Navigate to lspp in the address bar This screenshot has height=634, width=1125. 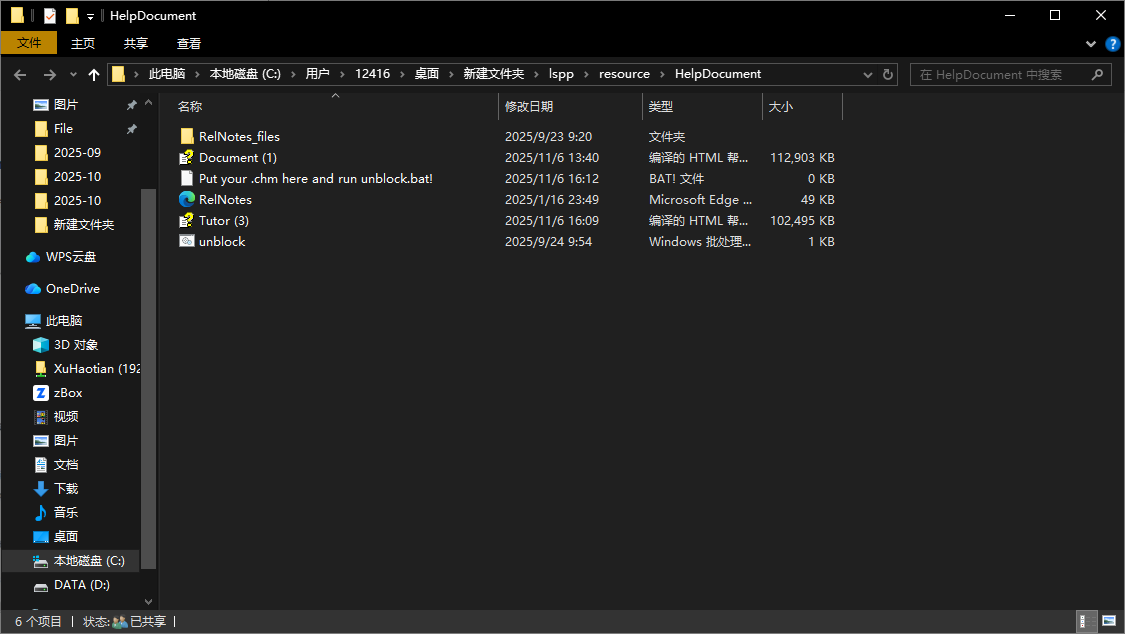561,74
